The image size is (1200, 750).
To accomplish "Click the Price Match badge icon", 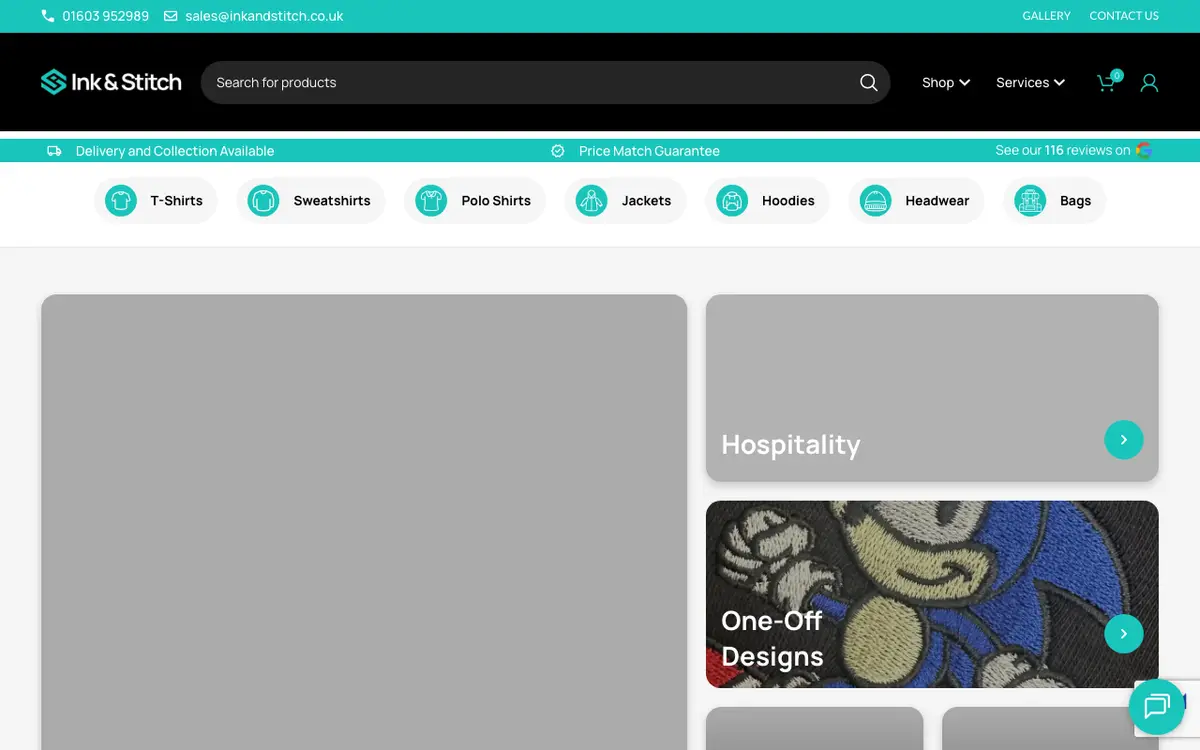I will [x=558, y=151].
